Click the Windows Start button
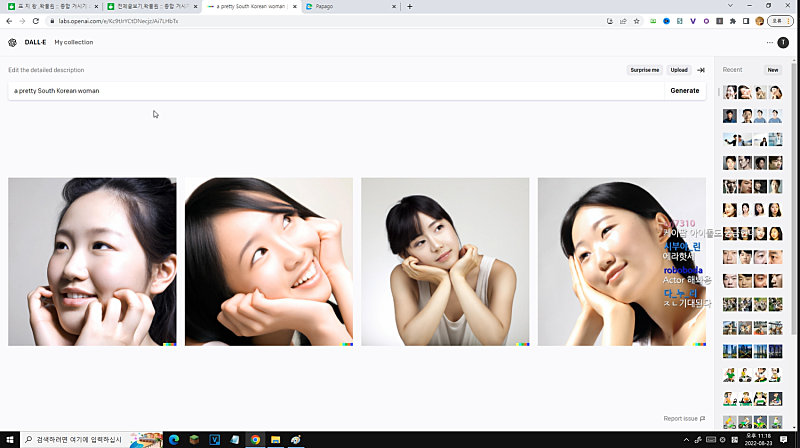The image size is (800, 448). (10, 439)
